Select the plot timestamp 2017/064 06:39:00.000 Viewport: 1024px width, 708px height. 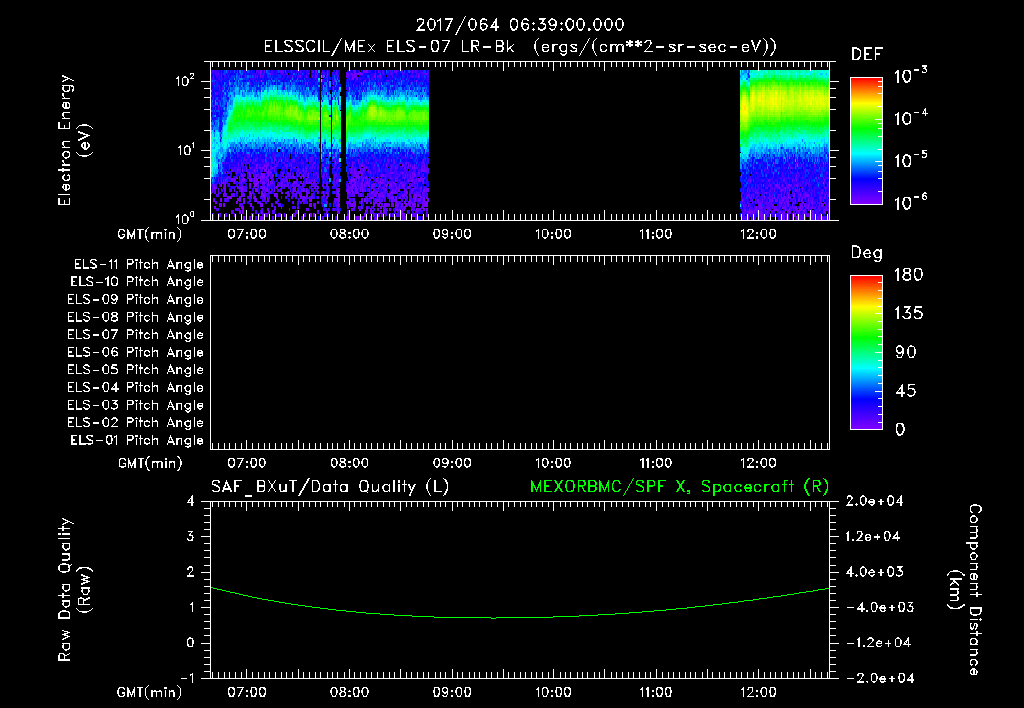[520, 25]
